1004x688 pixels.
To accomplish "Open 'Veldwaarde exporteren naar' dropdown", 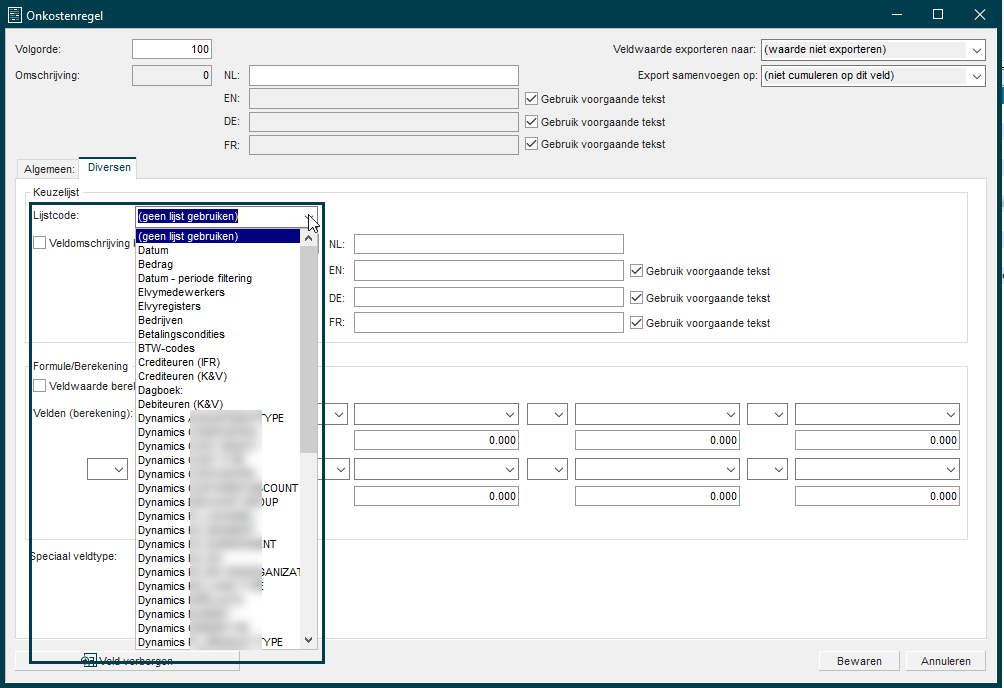I will (x=873, y=50).
